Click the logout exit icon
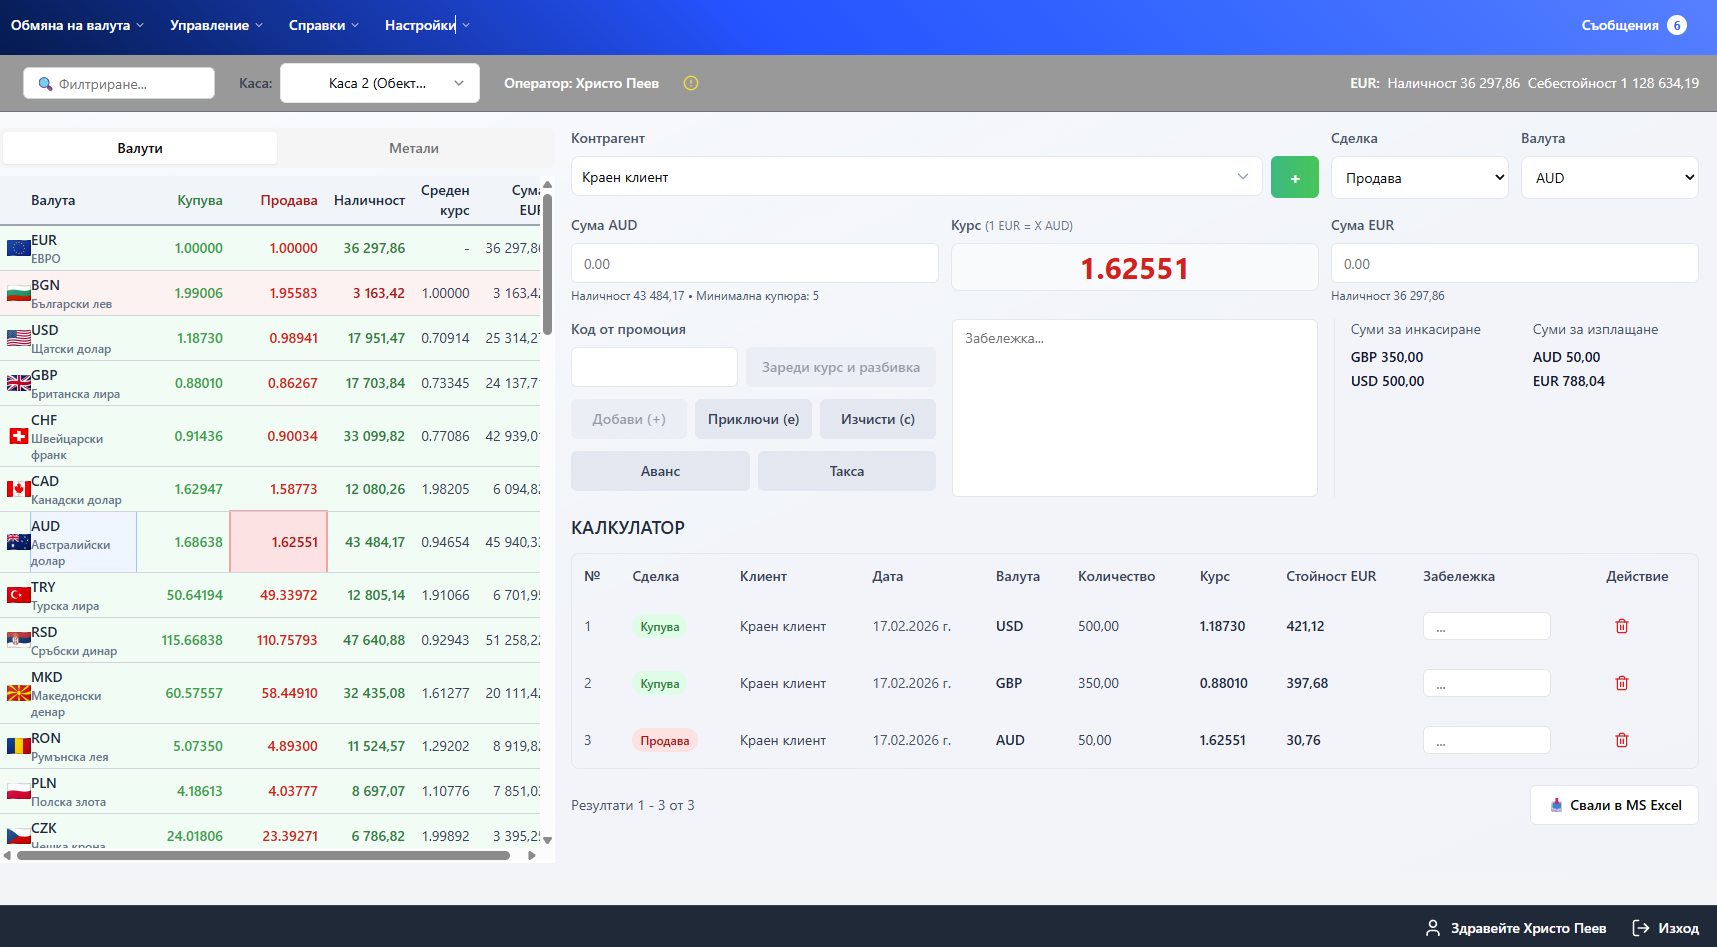Screen dimensions: 1717x947 point(1641,928)
